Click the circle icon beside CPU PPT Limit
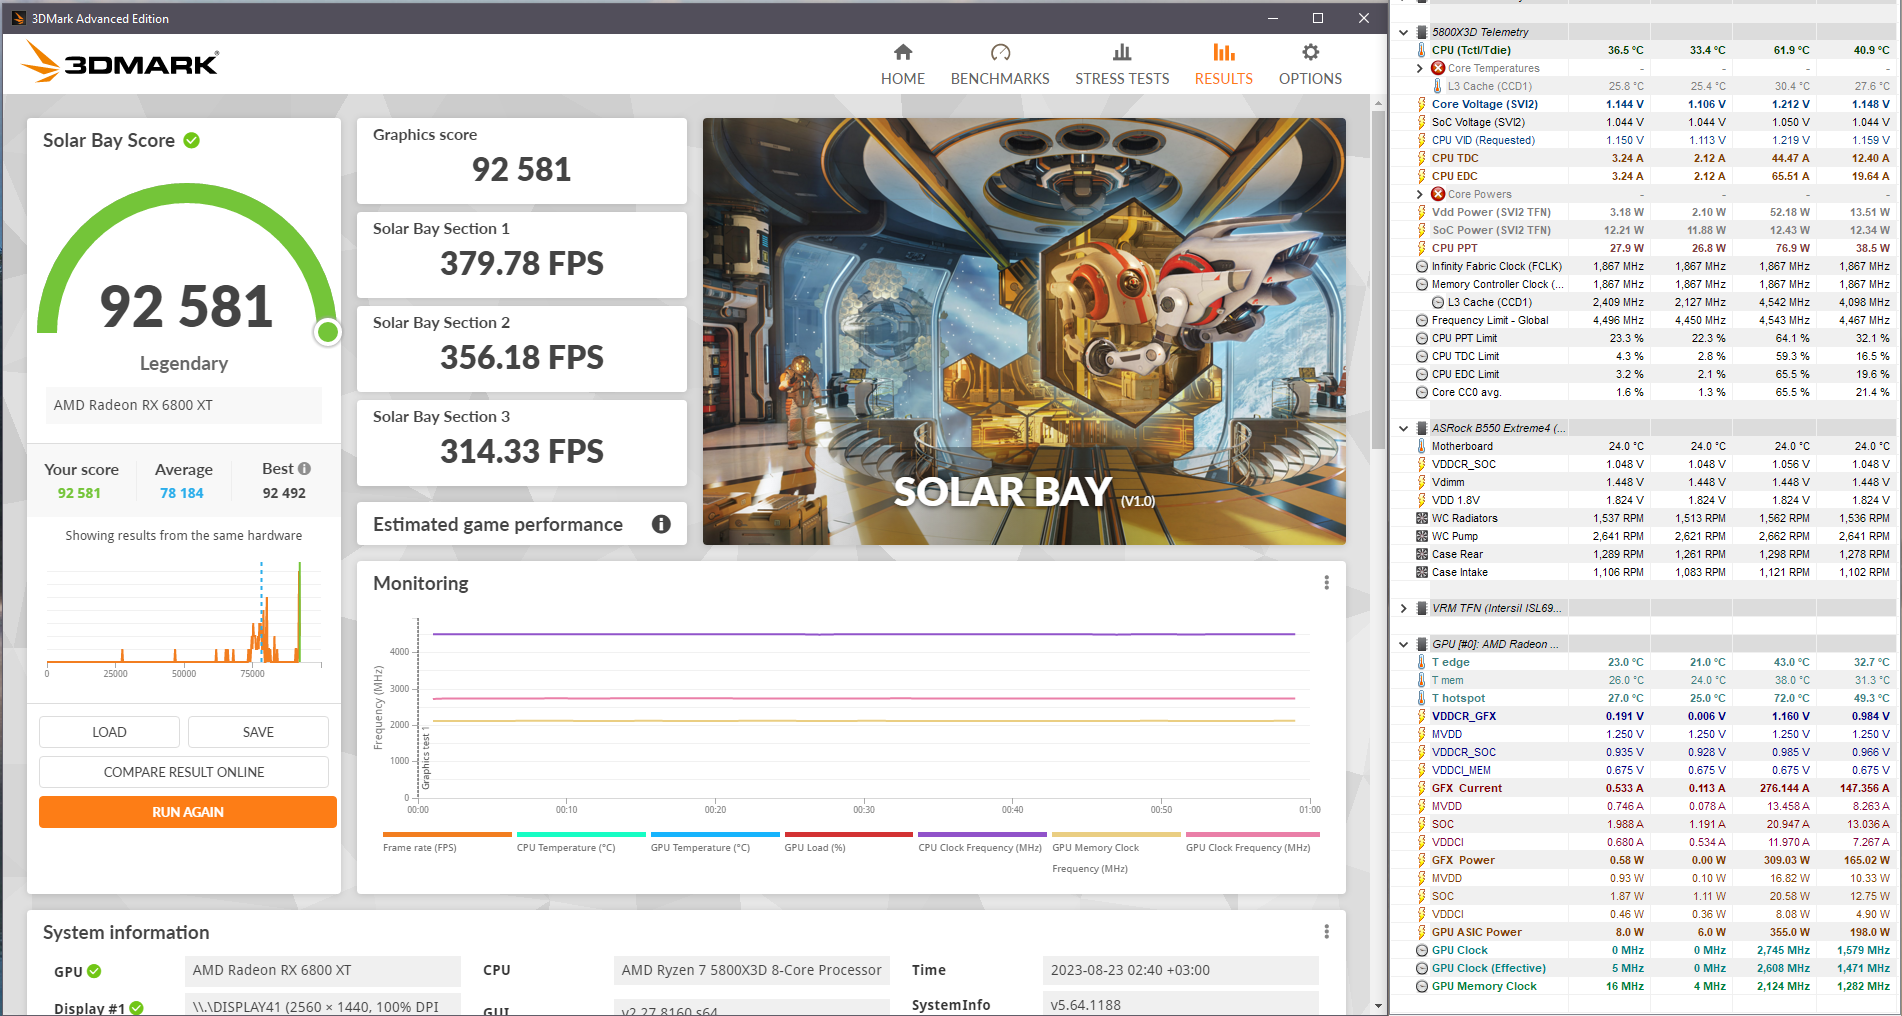Screen dimensions: 1902x1016 [x=1421, y=338]
